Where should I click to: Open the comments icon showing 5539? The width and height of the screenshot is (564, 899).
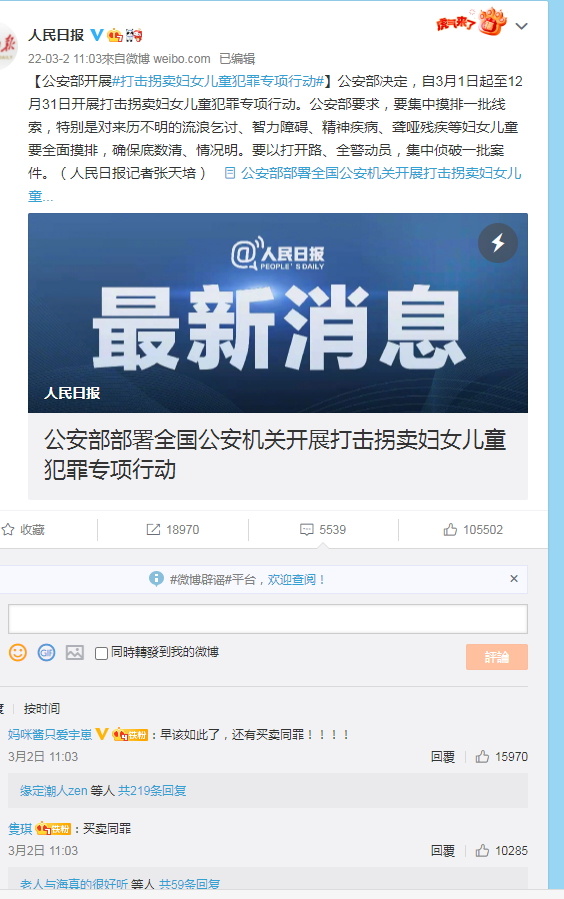pyautogui.click(x=307, y=529)
